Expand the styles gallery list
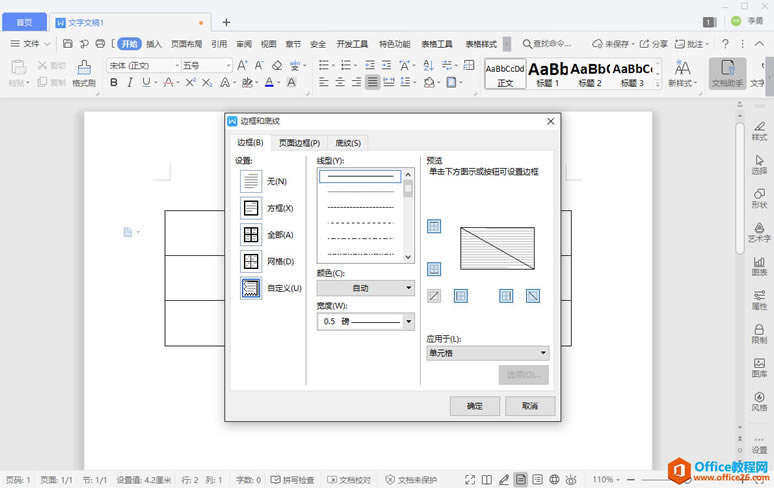This screenshot has height=488, width=774. pos(658,85)
